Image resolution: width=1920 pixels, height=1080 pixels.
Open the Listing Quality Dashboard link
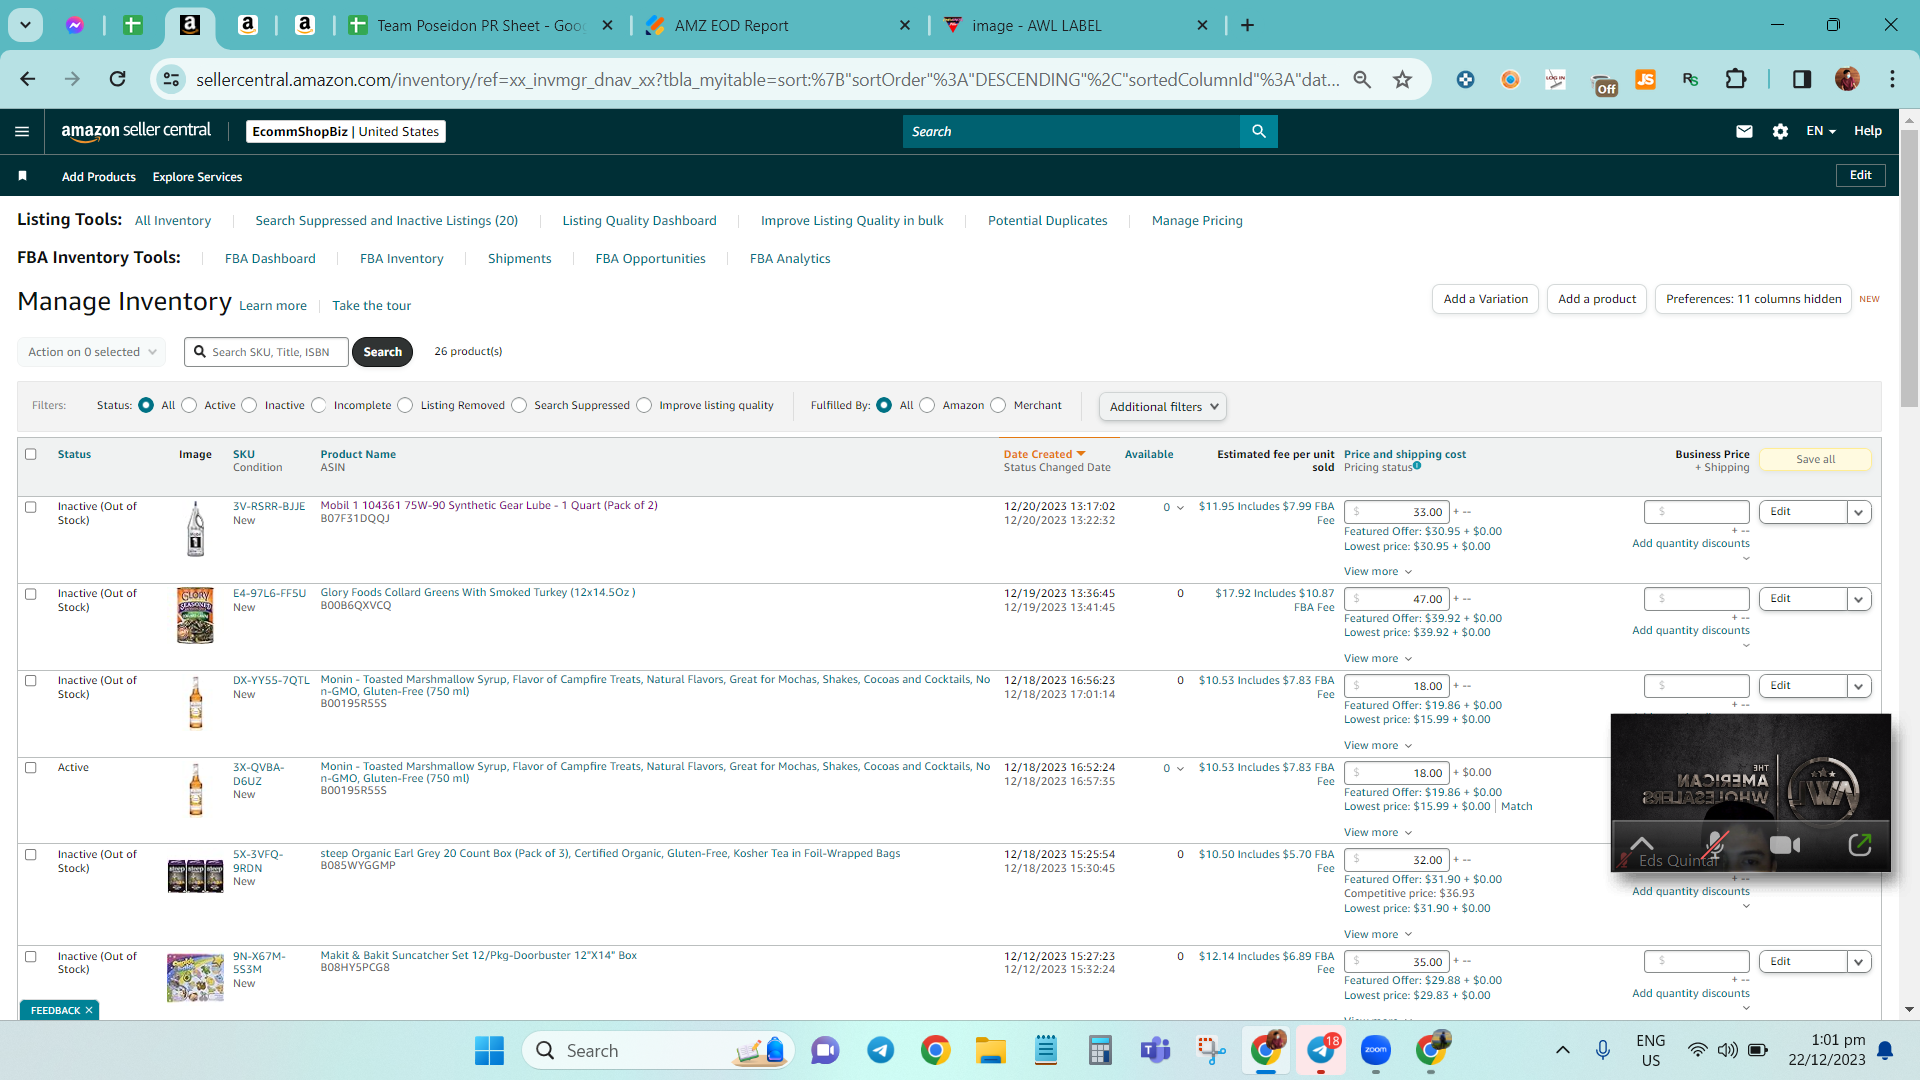pos(640,221)
